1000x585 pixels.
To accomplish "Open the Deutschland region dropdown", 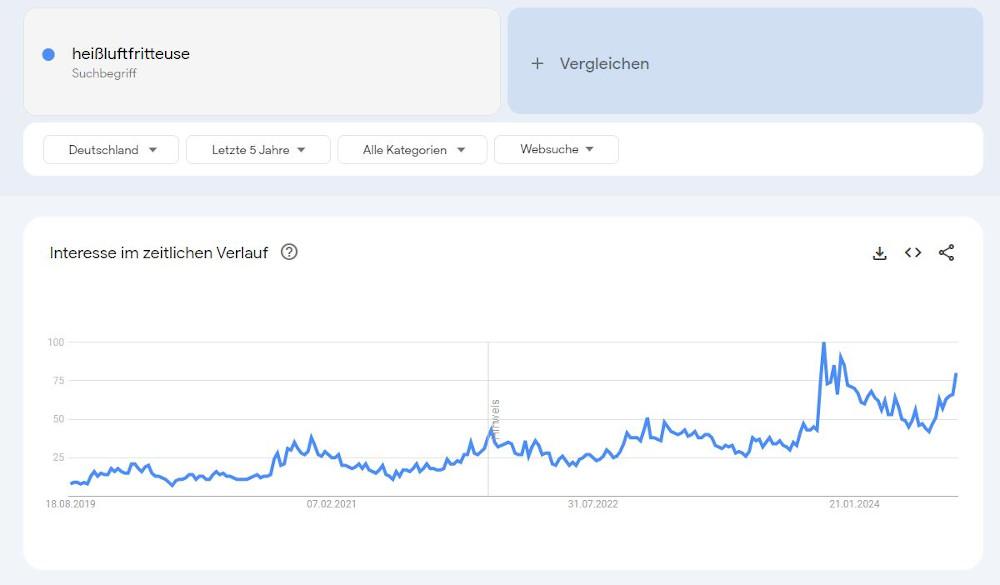I will click(x=111, y=150).
